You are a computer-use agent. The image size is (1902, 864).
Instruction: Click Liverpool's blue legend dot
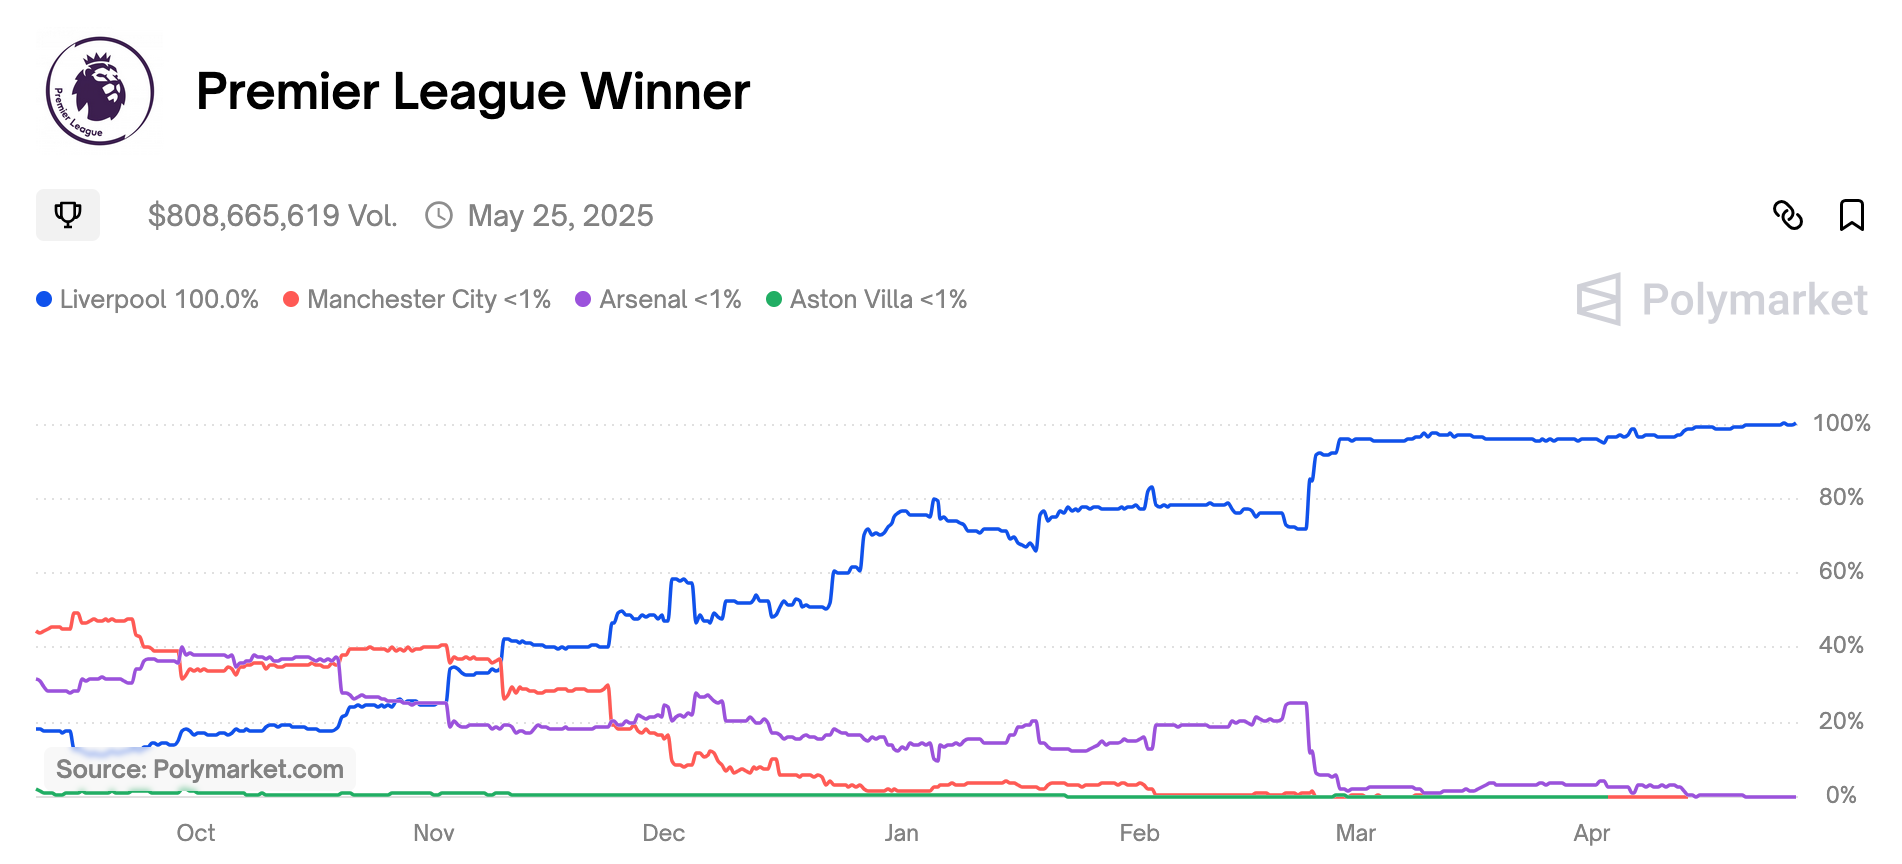(x=44, y=300)
